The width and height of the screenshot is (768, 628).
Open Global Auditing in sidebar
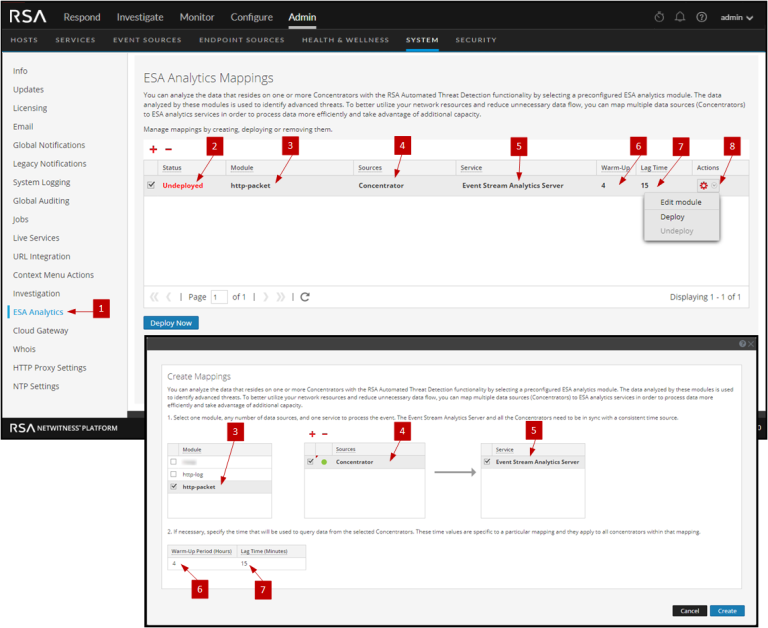pos(41,201)
